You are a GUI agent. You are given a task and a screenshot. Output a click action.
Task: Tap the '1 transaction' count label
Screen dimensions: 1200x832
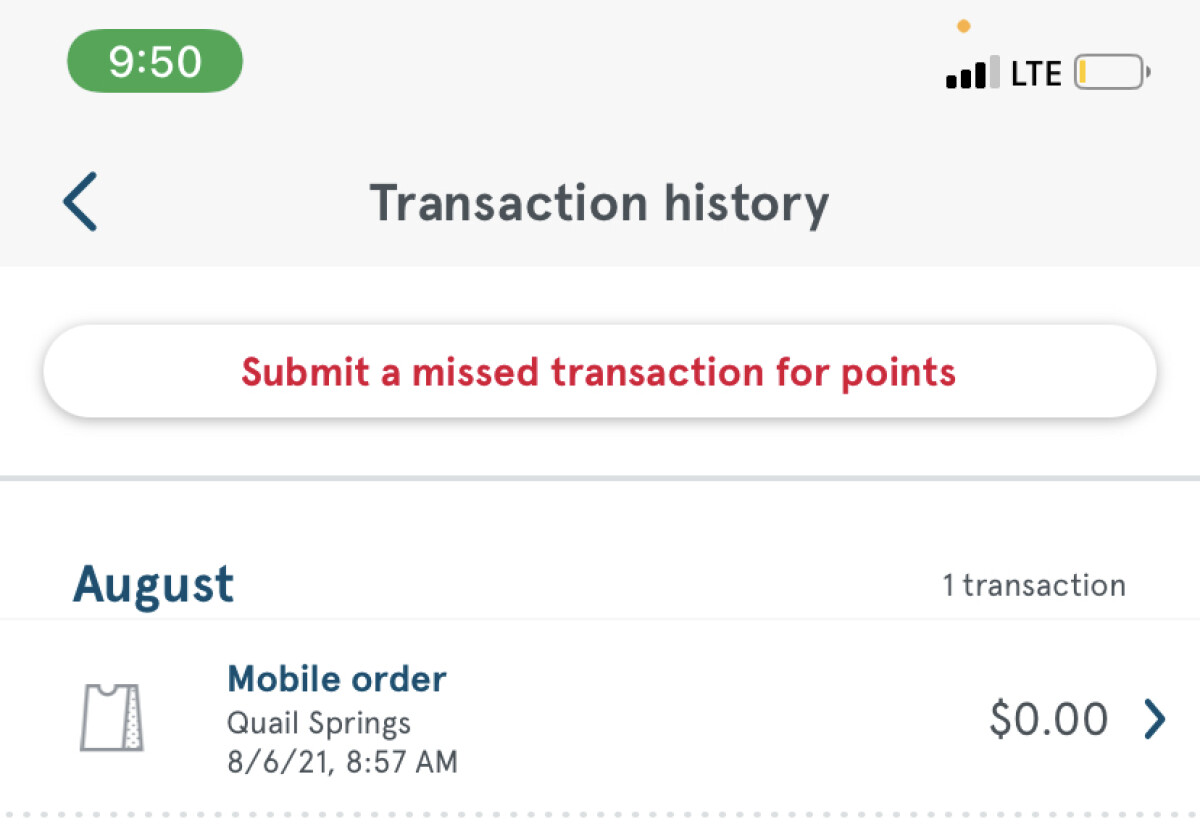pos(1033,585)
